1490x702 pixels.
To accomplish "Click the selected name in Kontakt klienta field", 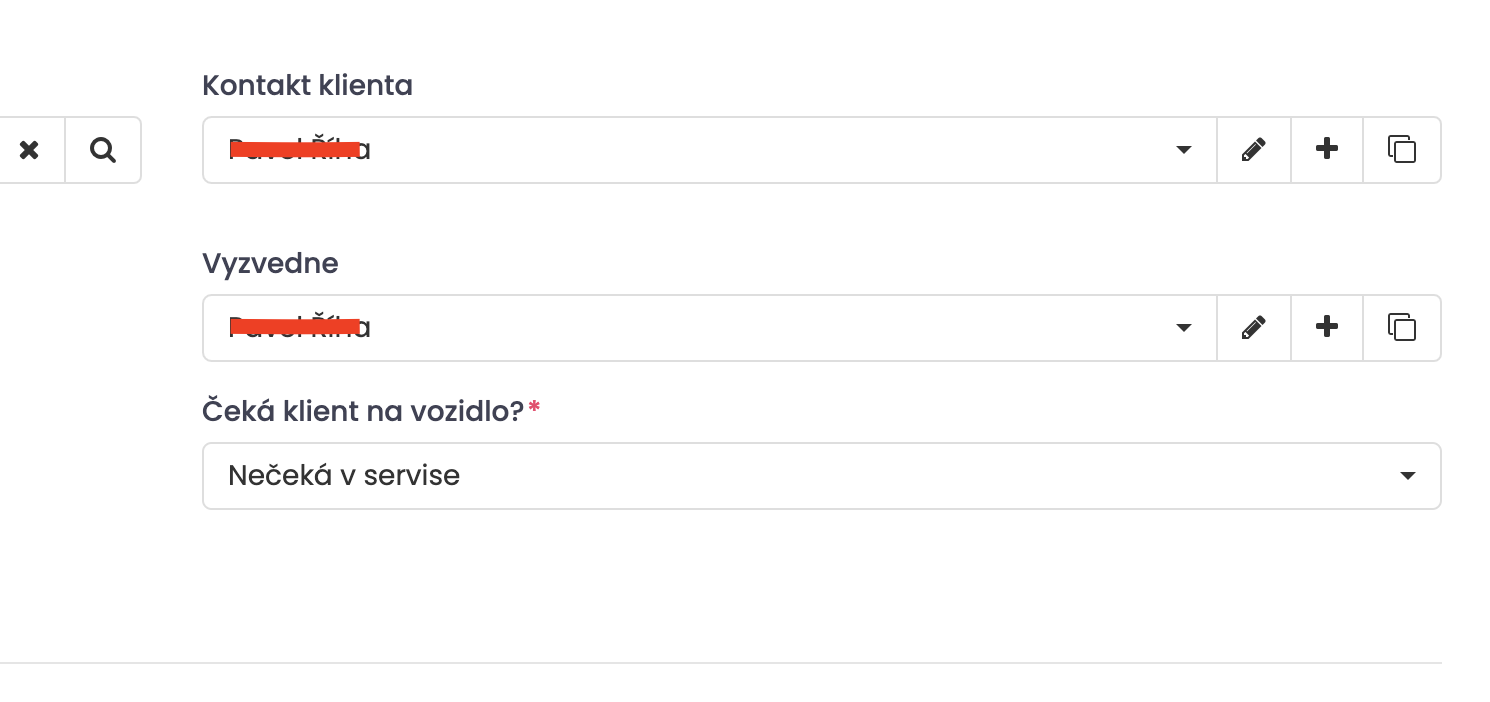I will pos(299,150).
